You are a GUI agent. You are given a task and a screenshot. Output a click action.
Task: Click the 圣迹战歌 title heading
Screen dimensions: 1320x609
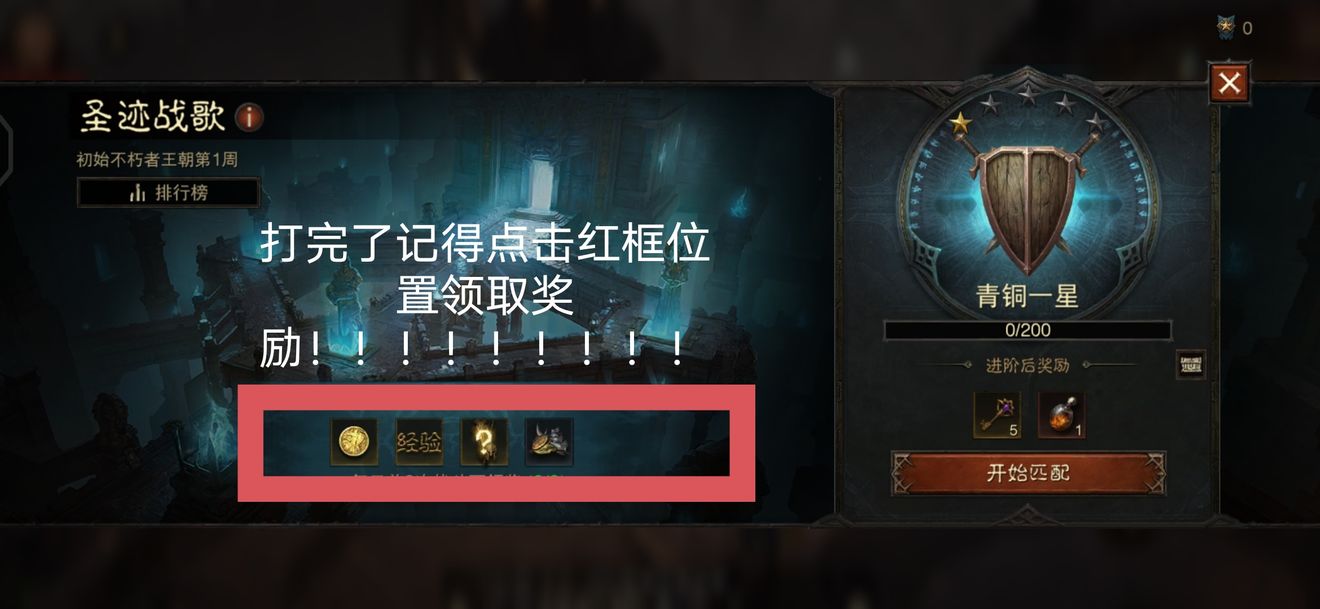153,117
